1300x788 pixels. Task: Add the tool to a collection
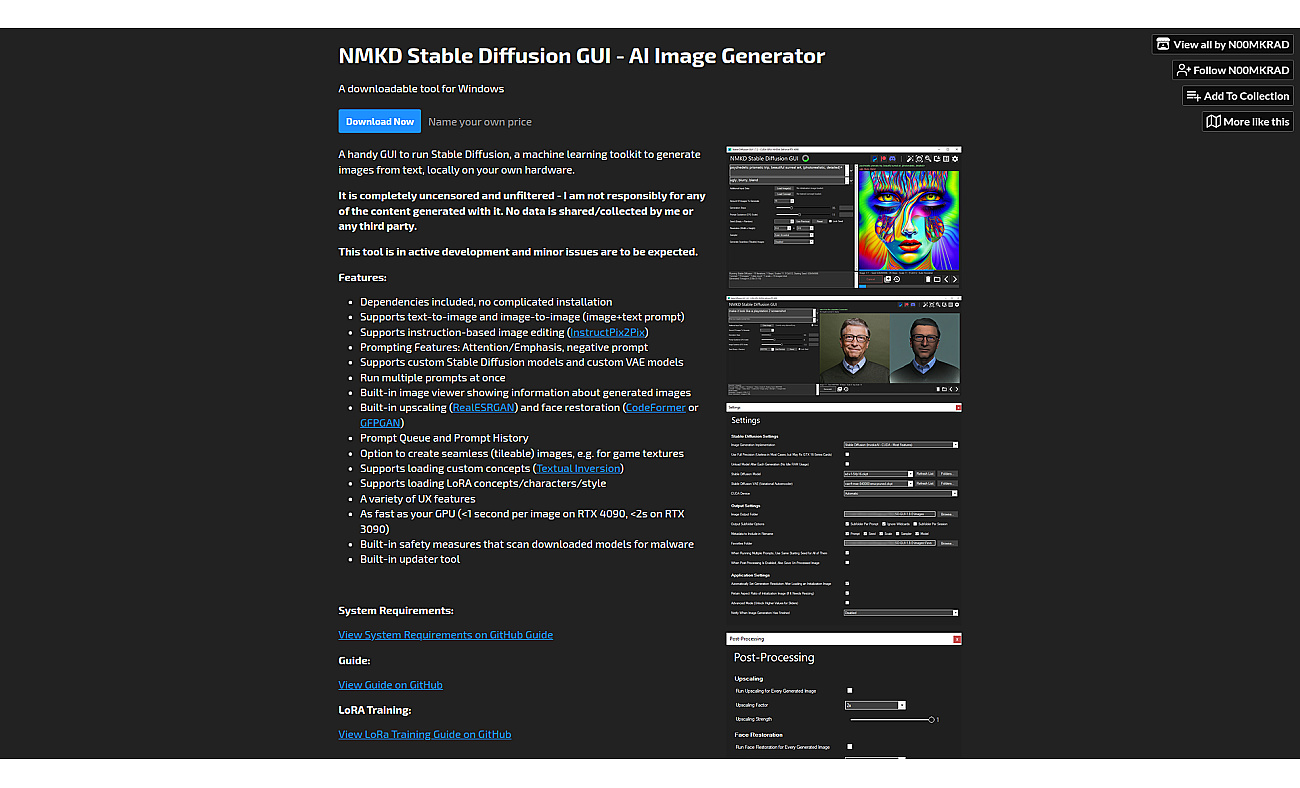tap(1238, 96)
